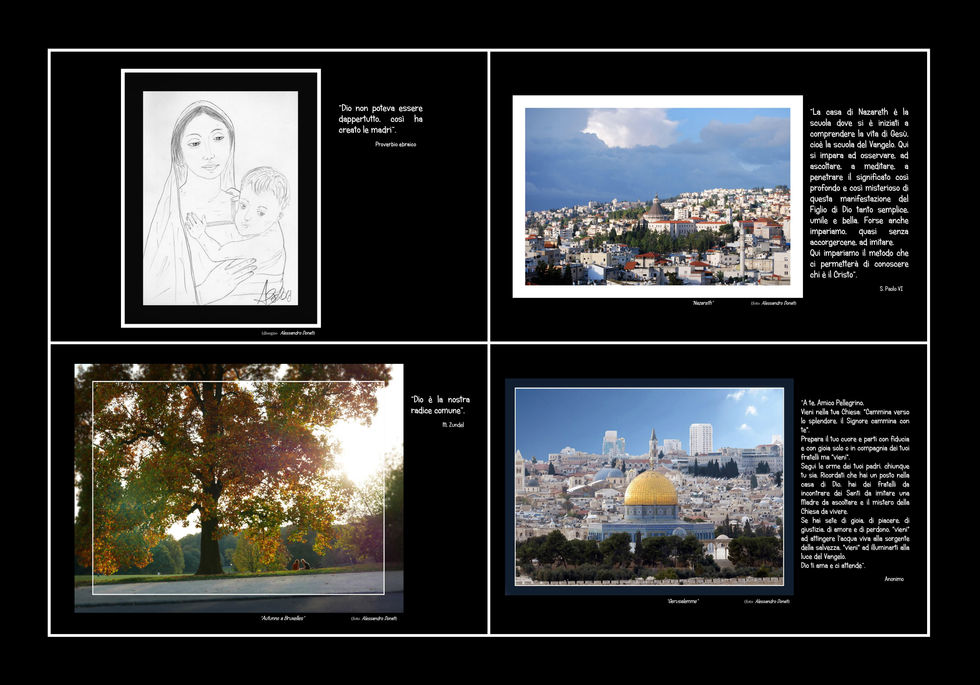This screenshot has height=685, width=980.
Task: Click the Alessandro Donetti credit under Jerusalem photo
Action: pyautogui.click(x=766, y=601)
